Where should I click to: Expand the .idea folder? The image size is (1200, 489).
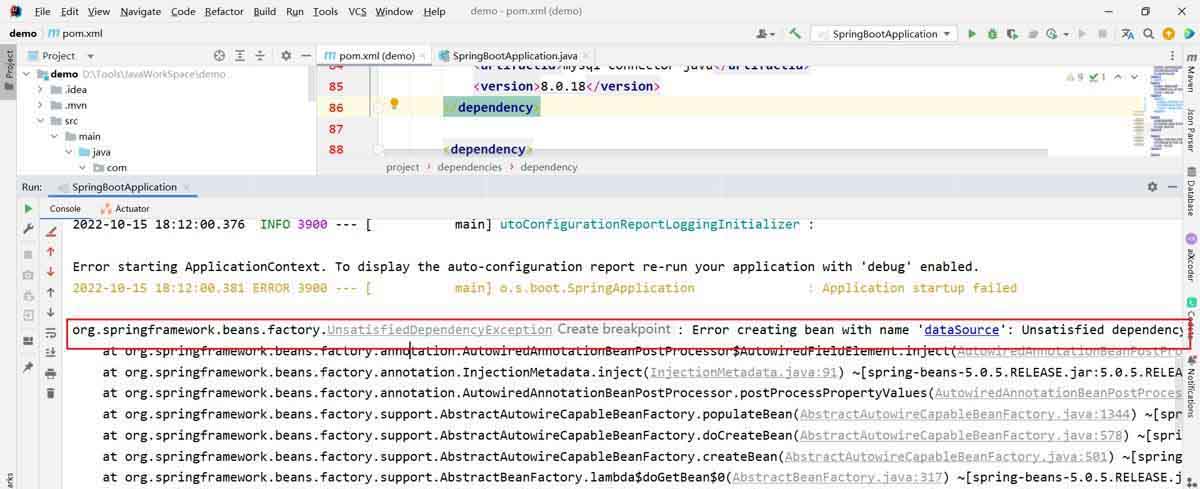(40, 90)
